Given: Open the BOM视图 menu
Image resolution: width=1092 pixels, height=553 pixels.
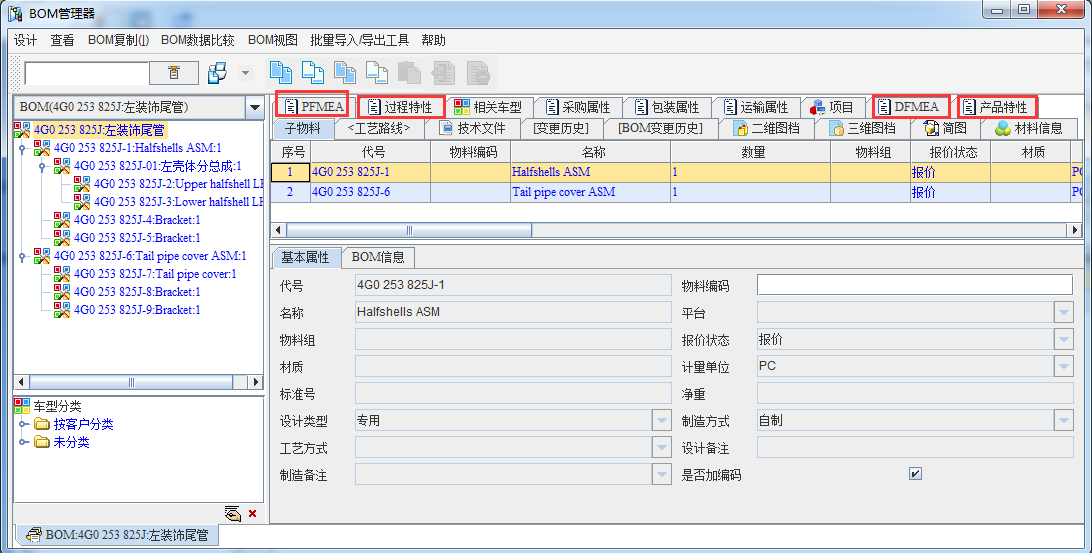Looking at the screenshot, I should coord(272,40).
